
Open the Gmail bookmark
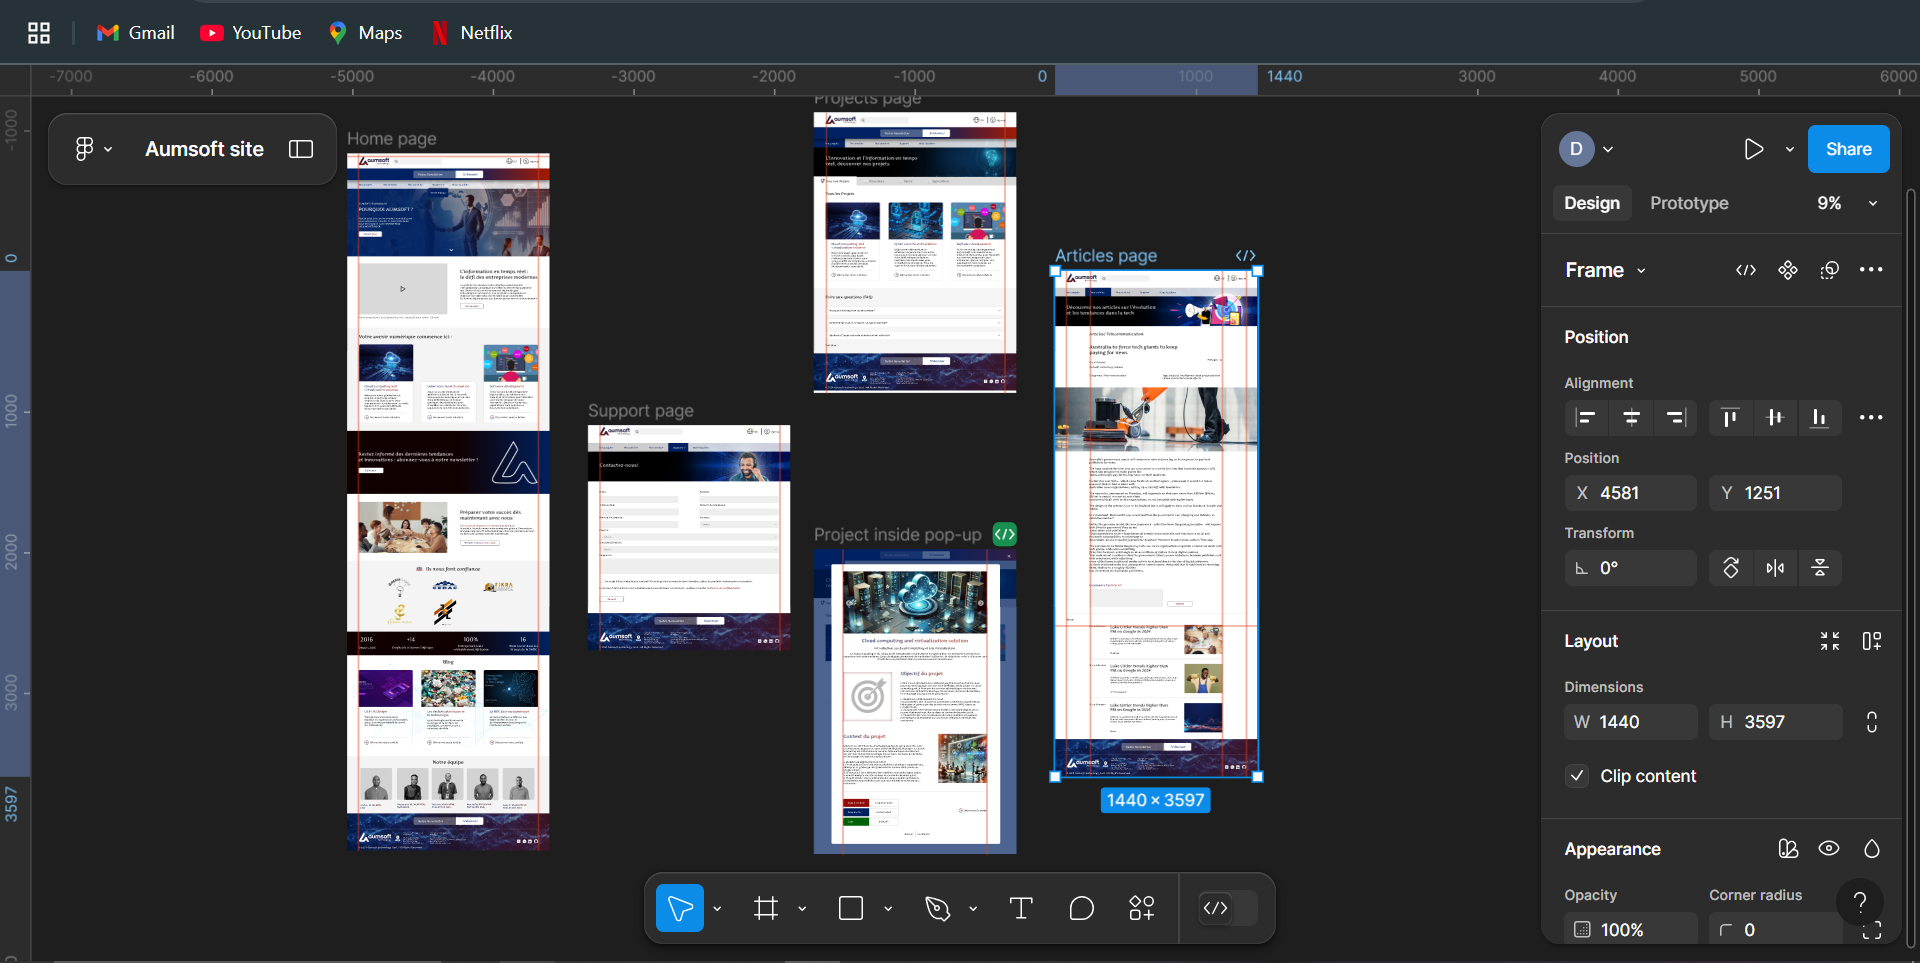click(x=135, y=32)
